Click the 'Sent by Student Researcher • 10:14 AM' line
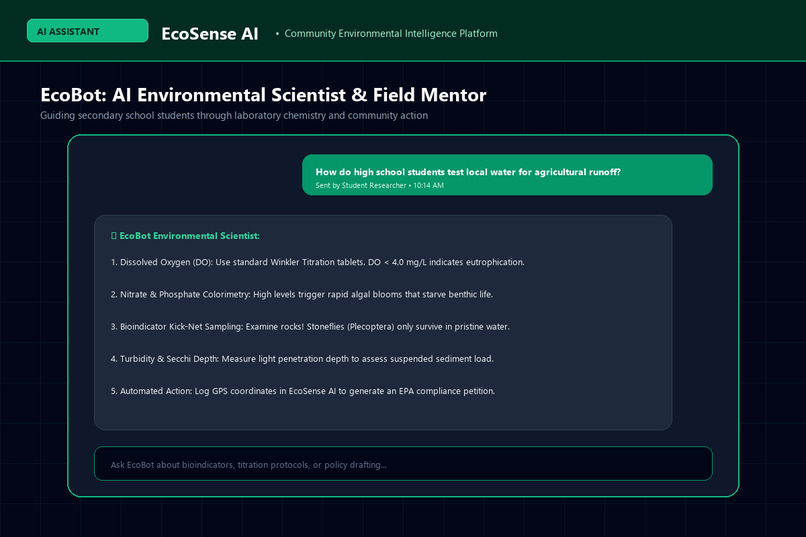The width and height of the screenshot is (806, 537). 379,186
